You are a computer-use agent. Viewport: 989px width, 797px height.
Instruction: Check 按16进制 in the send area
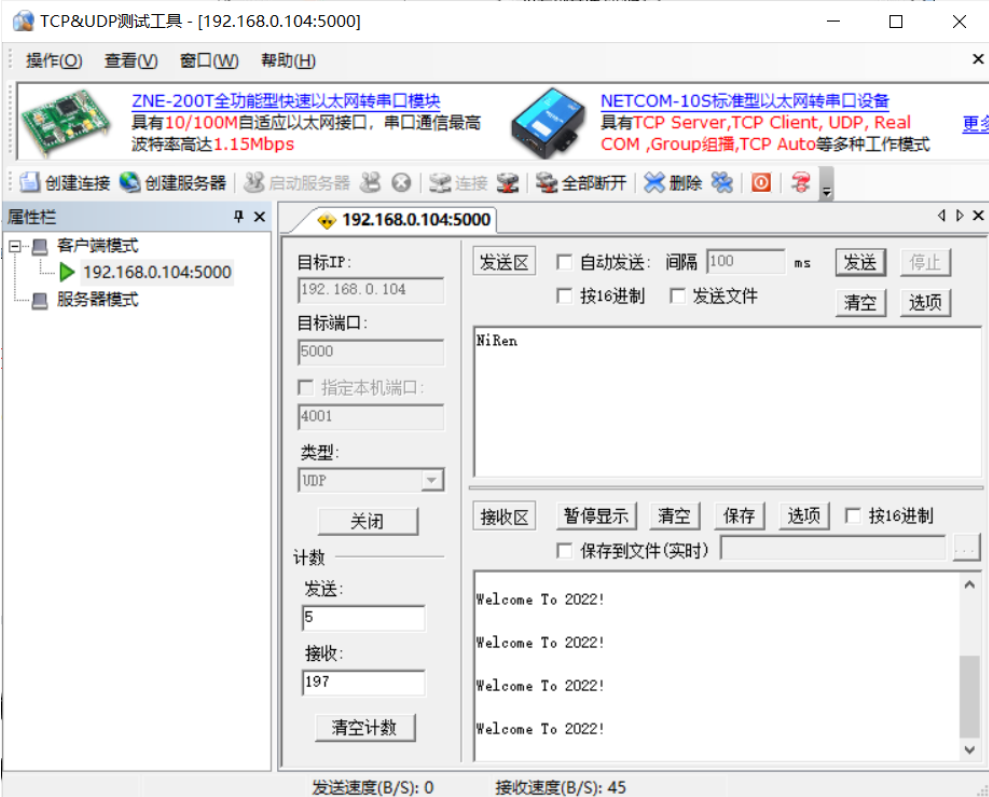point(565,296)
